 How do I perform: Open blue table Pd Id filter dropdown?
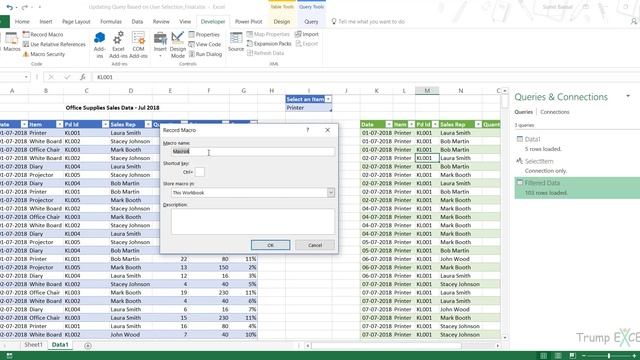pyautogui.click(x=105, y=124)
